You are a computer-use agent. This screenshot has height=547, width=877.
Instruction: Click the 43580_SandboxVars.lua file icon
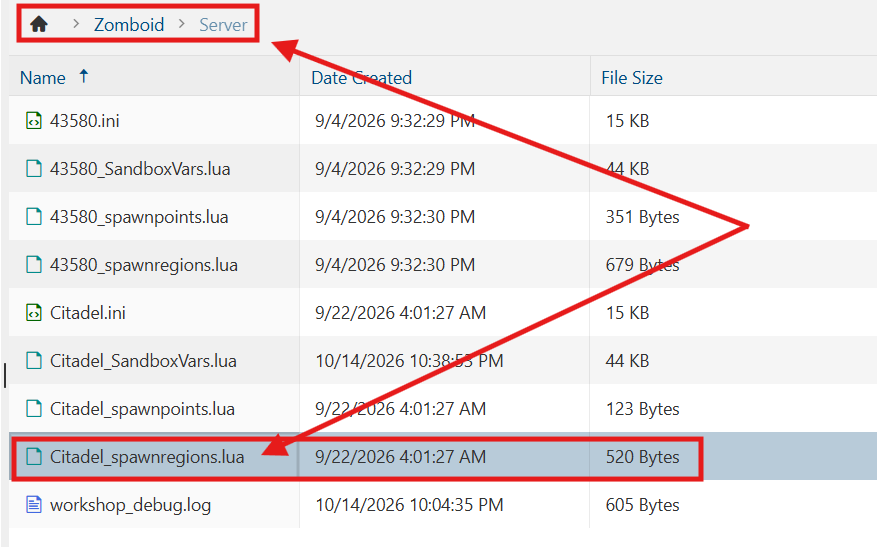[34, 168]
